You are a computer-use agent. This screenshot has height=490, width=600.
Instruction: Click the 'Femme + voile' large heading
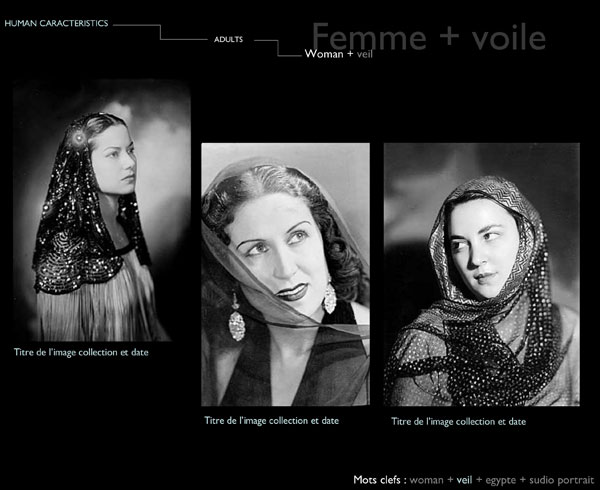click(x=429, y=37)
